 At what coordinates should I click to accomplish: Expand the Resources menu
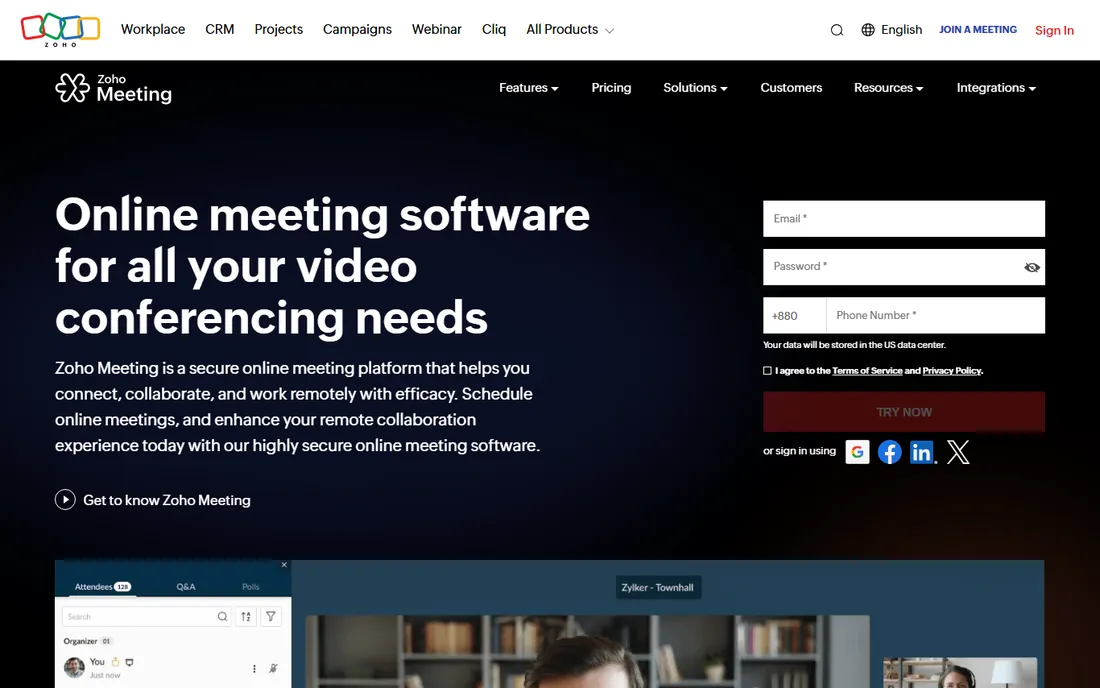click(888, 88)
